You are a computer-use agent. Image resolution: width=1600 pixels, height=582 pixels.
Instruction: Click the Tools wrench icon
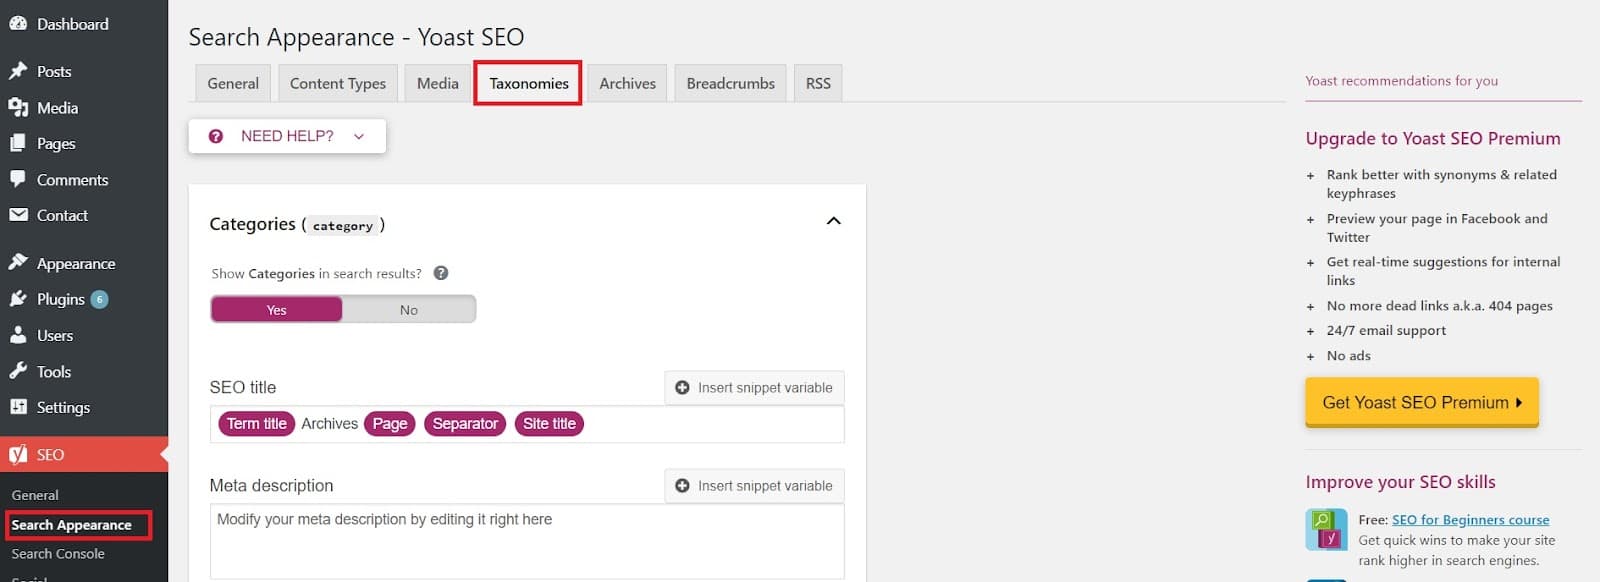(18, 371)
